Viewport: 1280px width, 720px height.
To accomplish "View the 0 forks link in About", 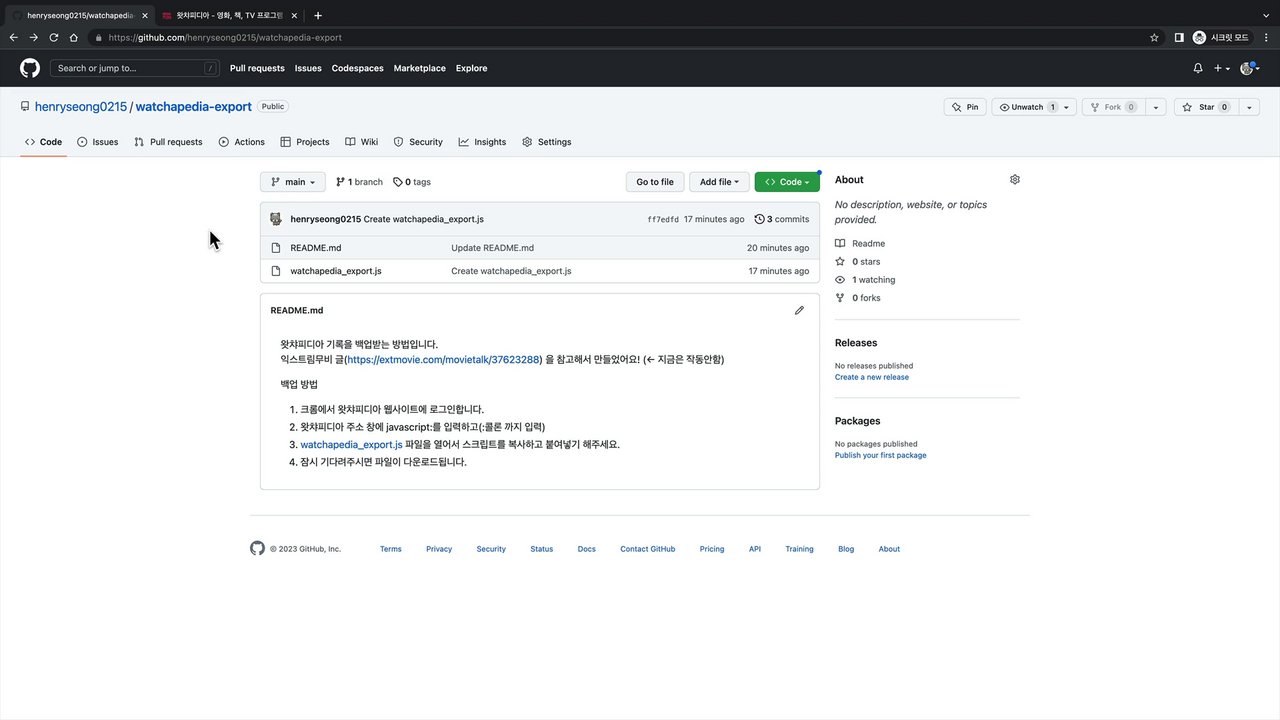I will tap(858, 298).
